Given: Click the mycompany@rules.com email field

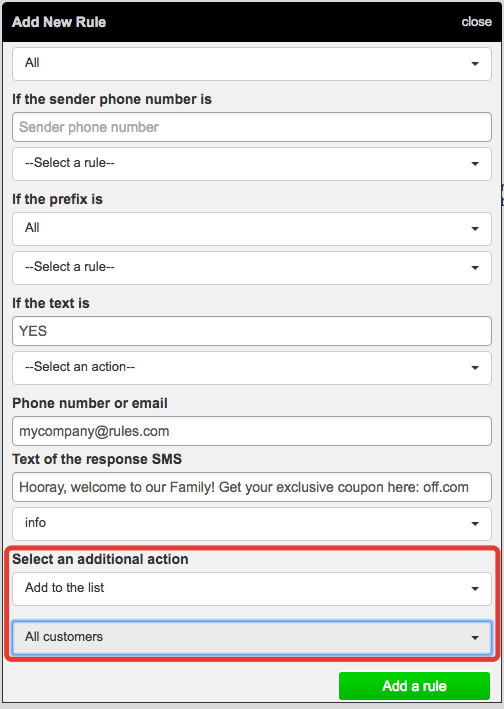Looking at the screenshot, I should pos(252,431).
